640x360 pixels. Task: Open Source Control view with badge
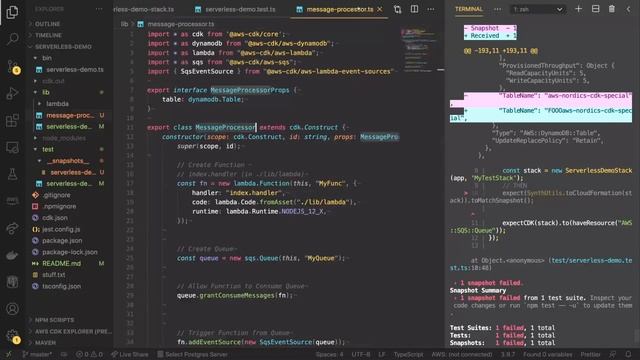[13, 67]
